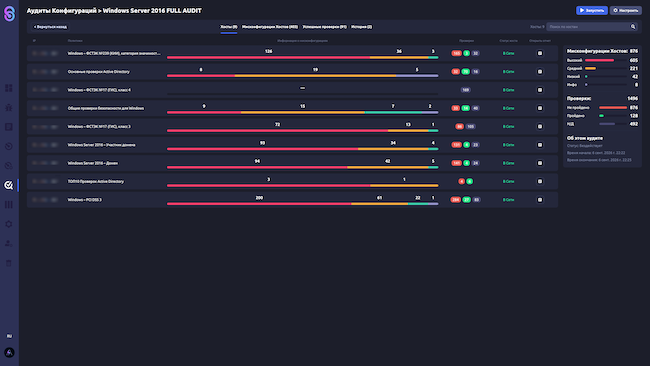Focus the host search input field
Screen dimensions: 650x366
tap(588, 27)
